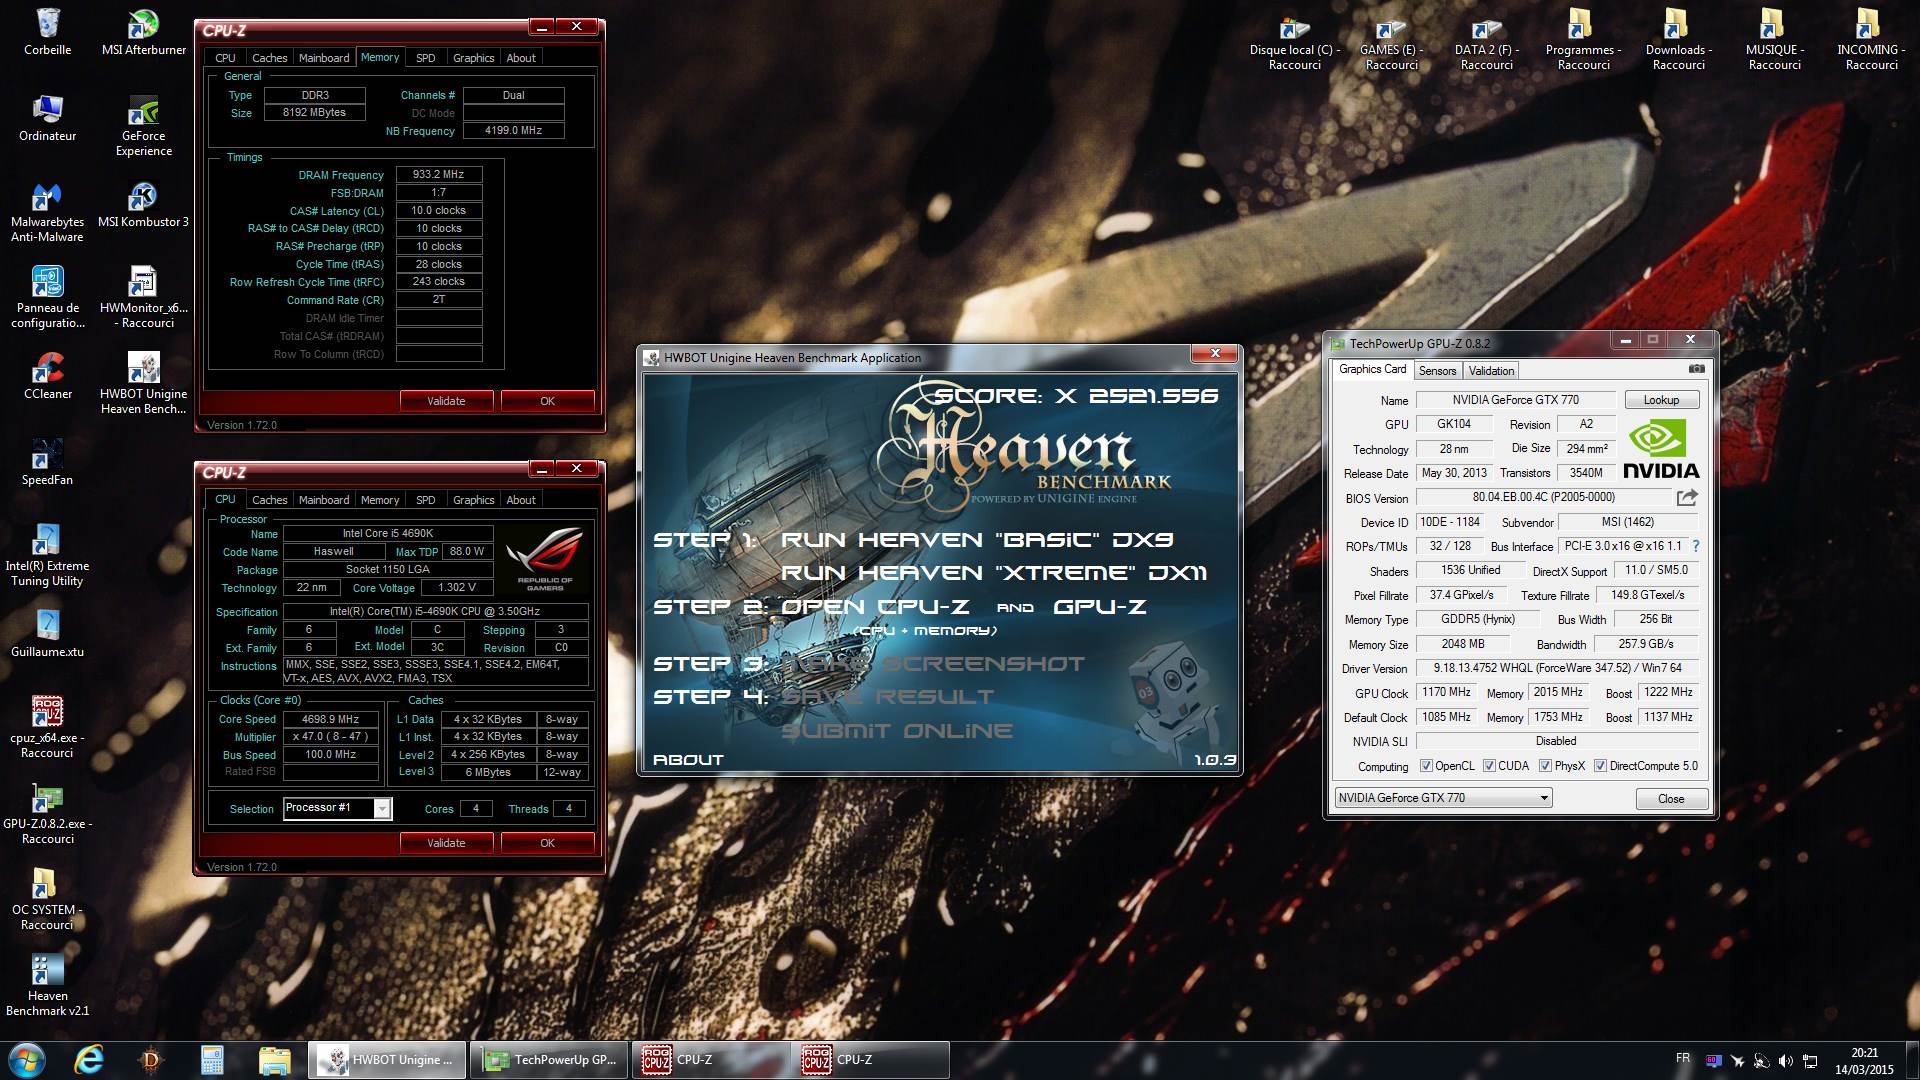Click OK in lower CPU-Z window
The width and height of the screenshot is (1920, 1080).
tap(547, 842)
